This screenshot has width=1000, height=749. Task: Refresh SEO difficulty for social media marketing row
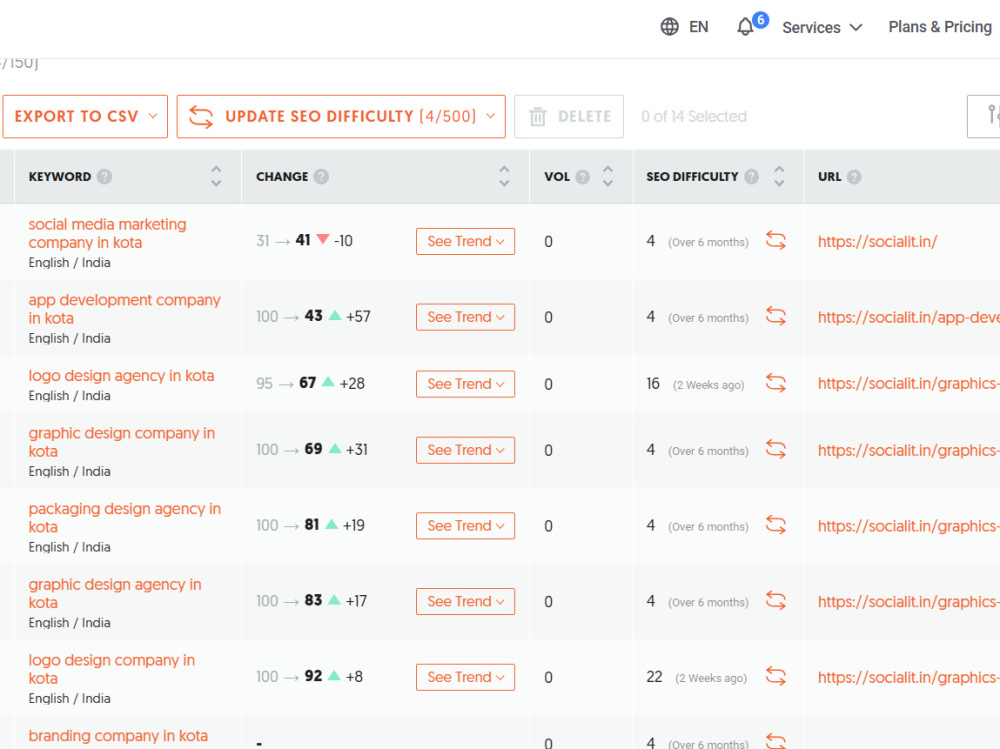point(776,241)
